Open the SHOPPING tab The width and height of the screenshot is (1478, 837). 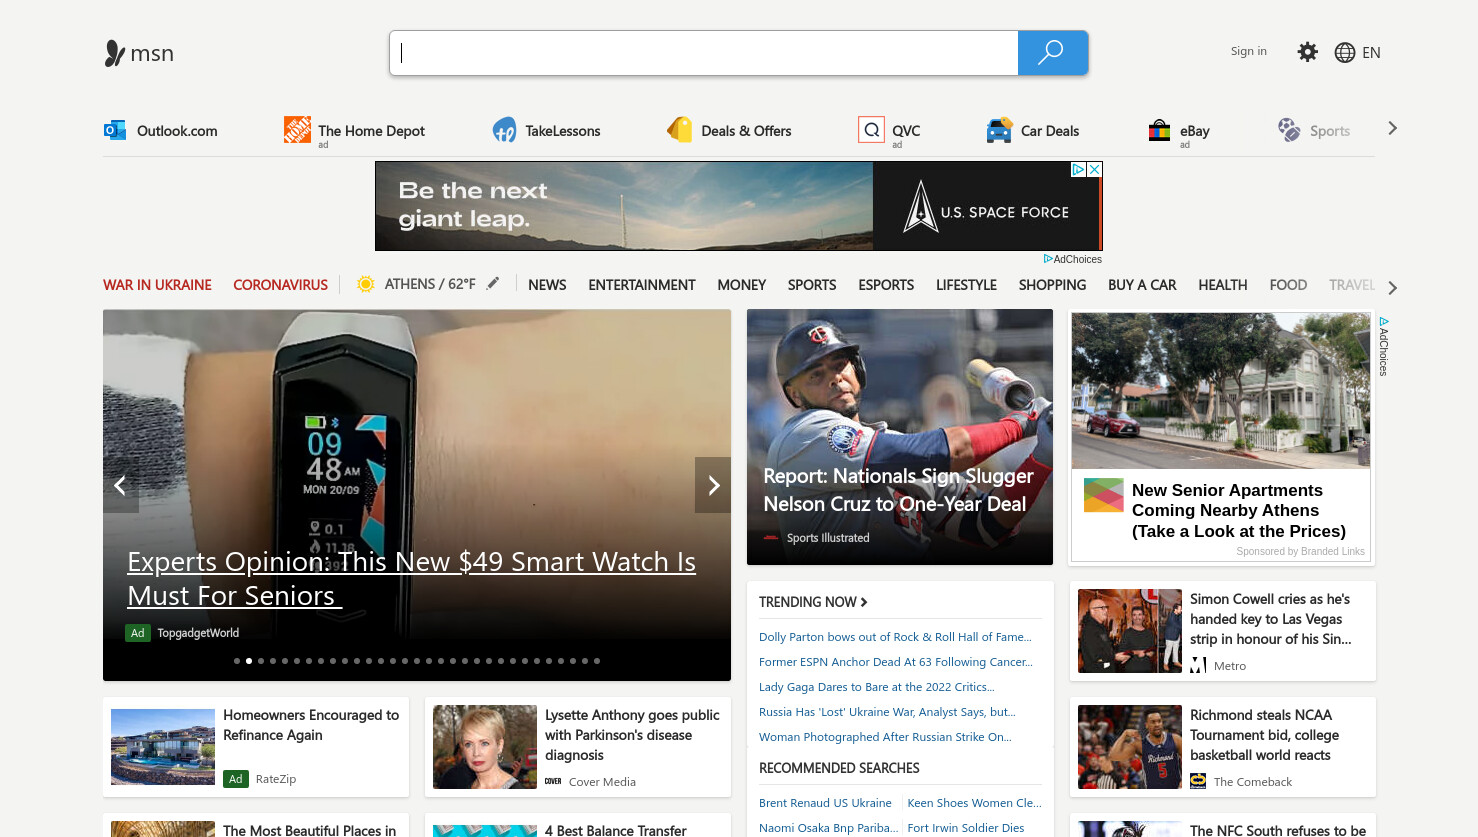1052,285
